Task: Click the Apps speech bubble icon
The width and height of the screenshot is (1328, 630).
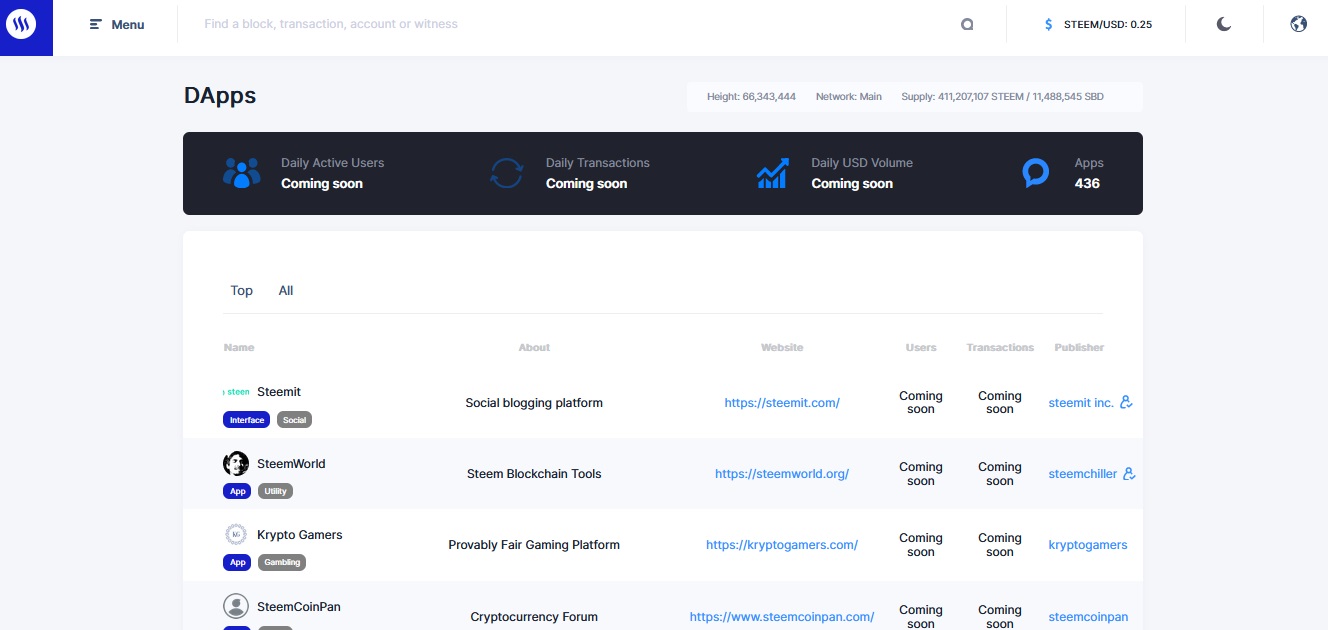Action: pos(1036,173)
